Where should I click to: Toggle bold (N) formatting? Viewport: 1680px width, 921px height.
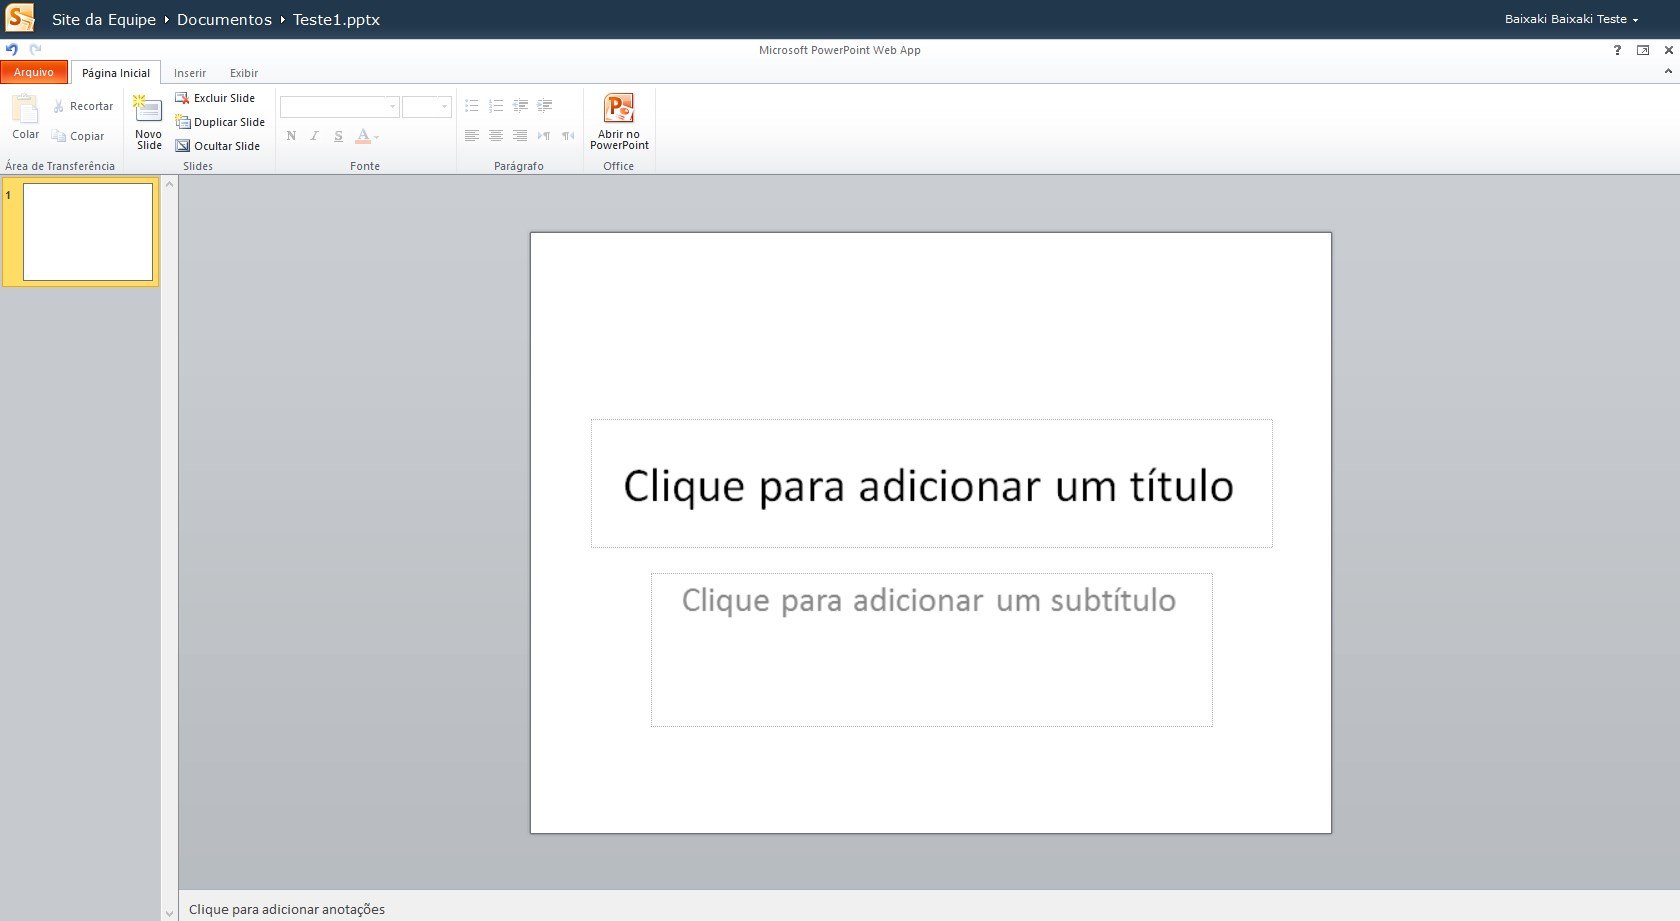[x=291, y=136]
